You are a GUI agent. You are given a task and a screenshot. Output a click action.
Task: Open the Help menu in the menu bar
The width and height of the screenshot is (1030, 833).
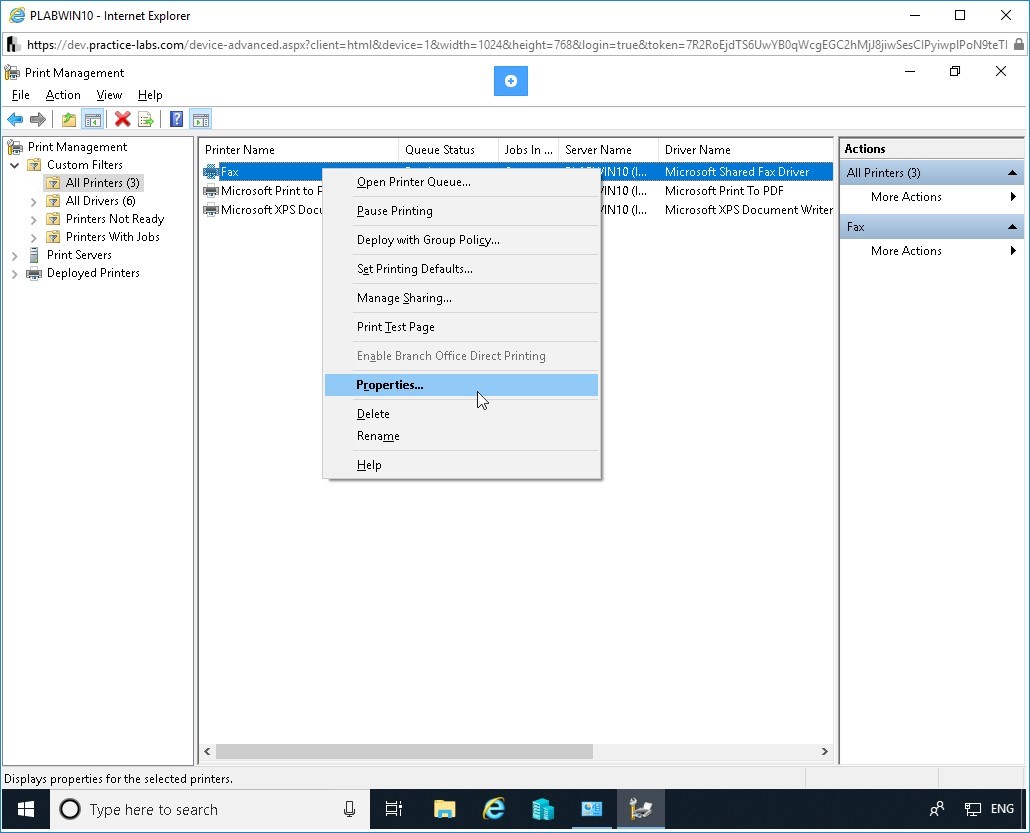(x=150, y=95)
